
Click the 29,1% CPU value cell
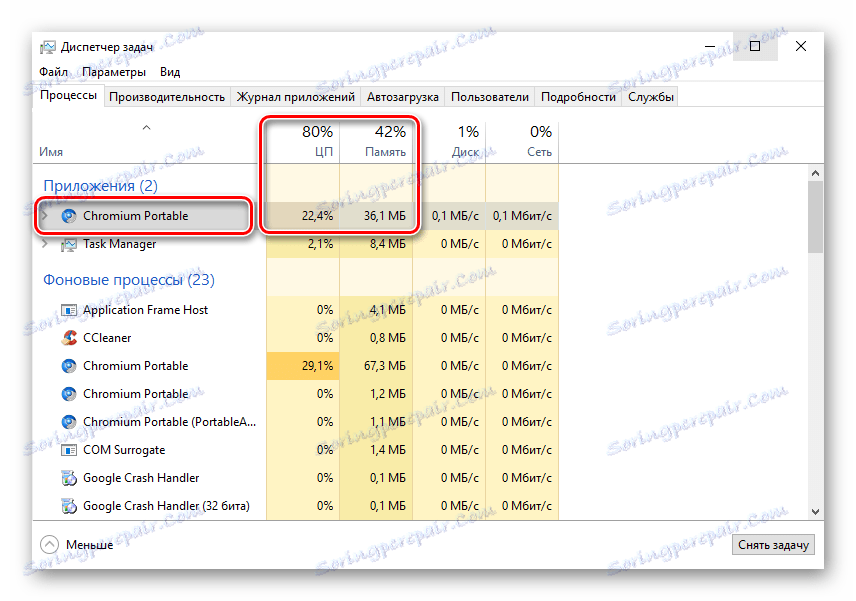pos(303,366)
